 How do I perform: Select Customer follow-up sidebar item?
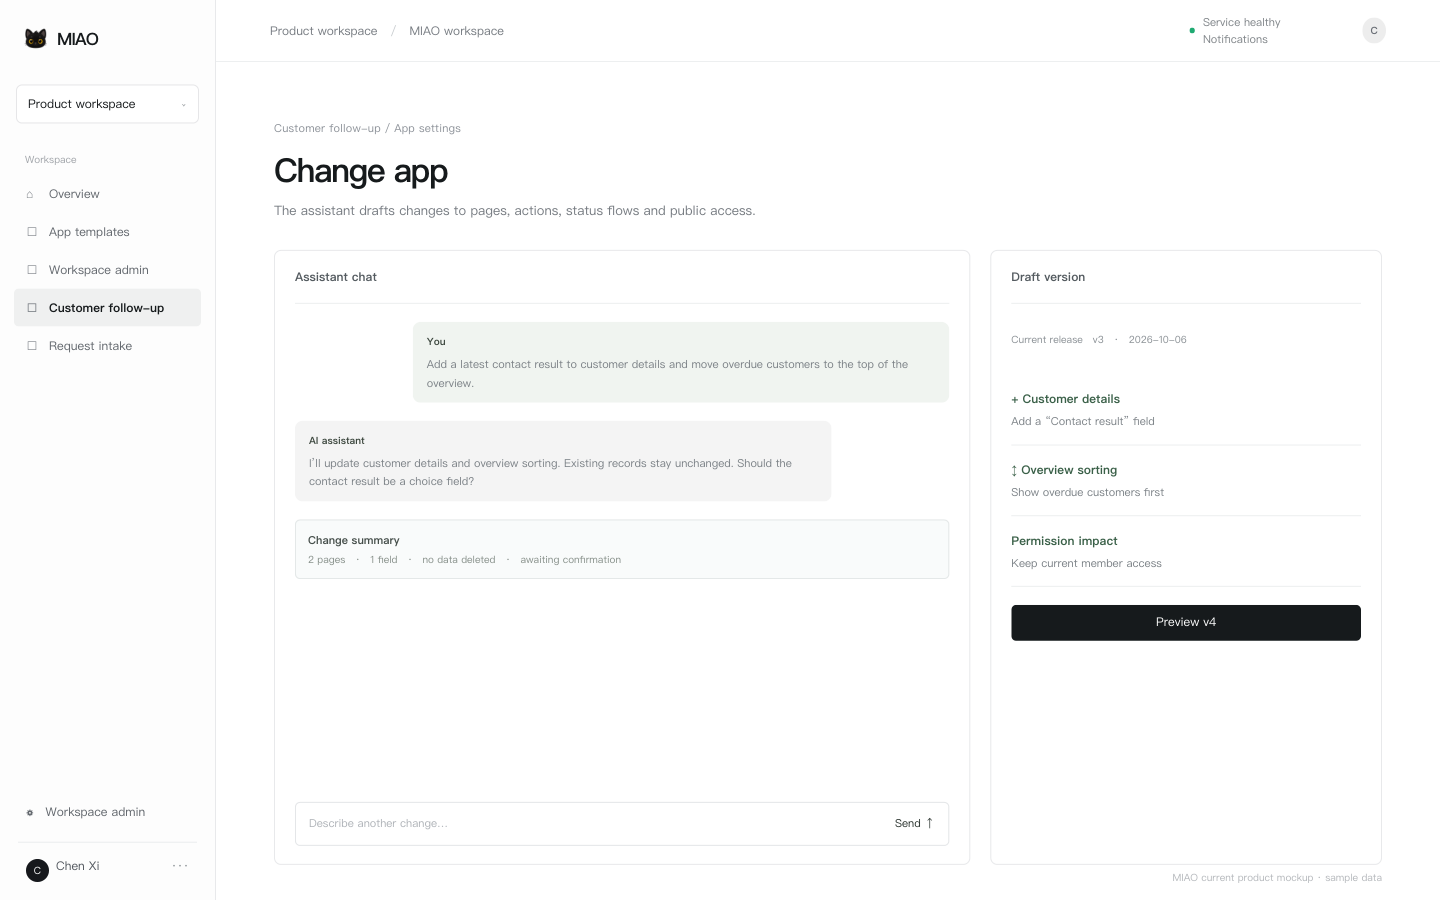coord(107,308)
